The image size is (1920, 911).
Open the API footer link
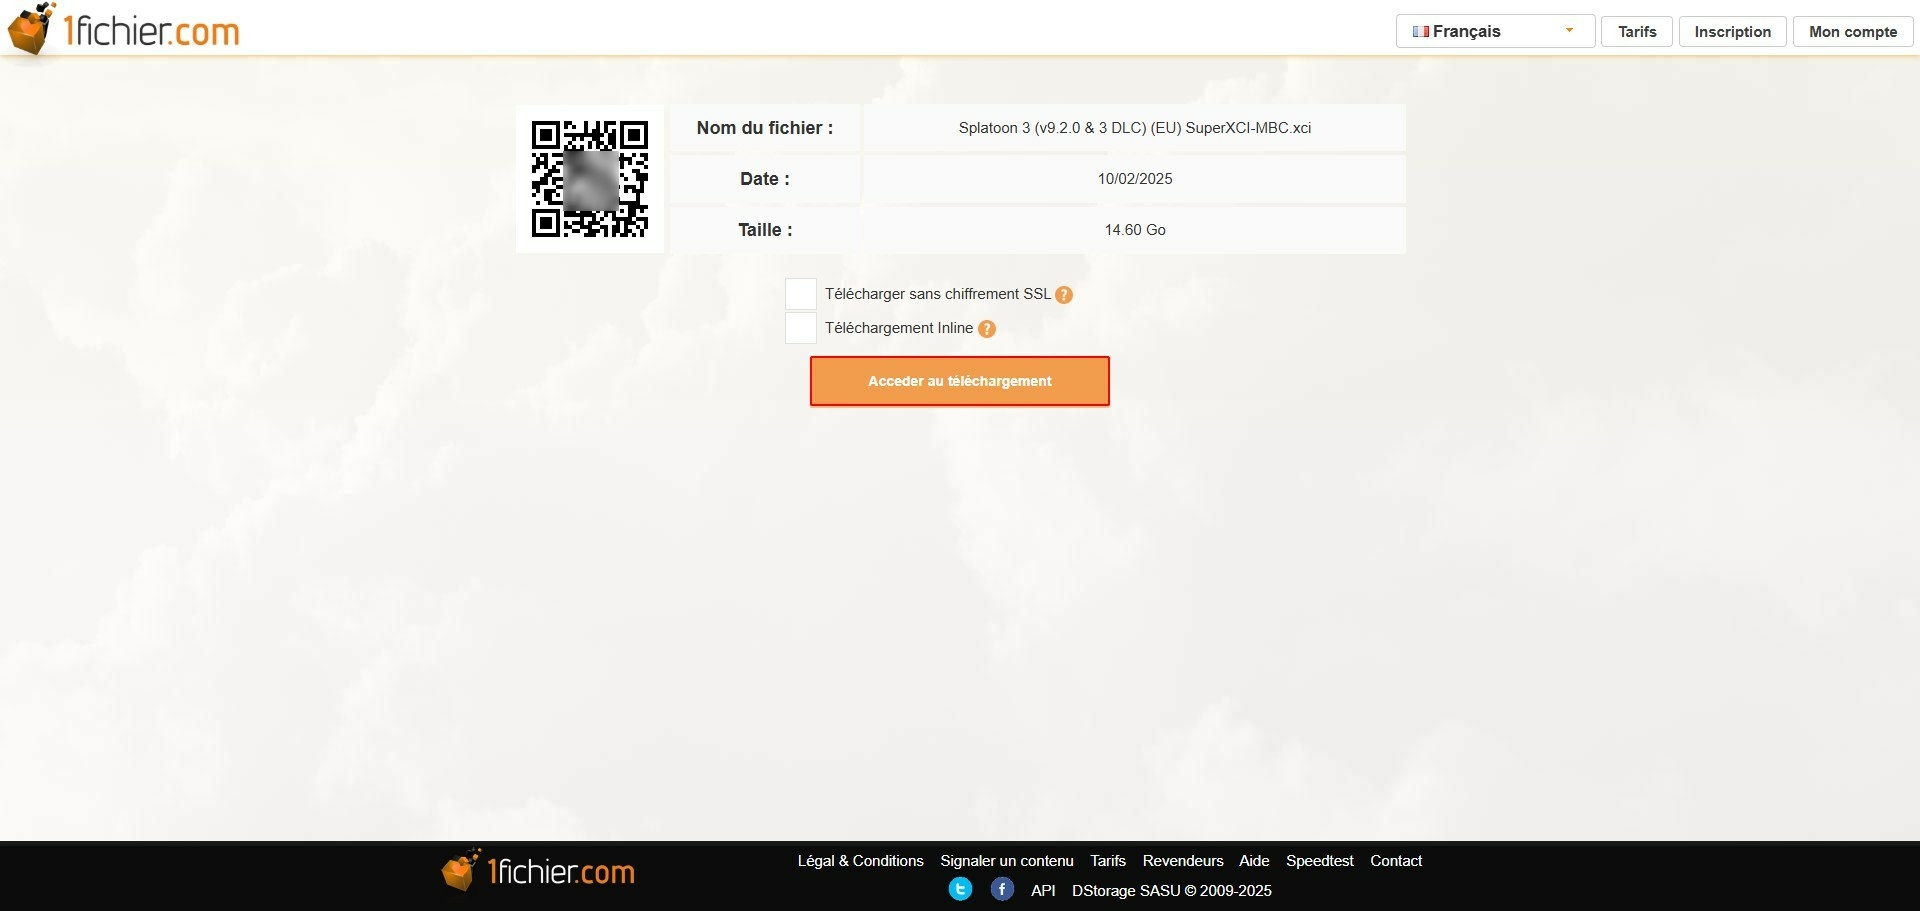click(x=1043, y=891)
